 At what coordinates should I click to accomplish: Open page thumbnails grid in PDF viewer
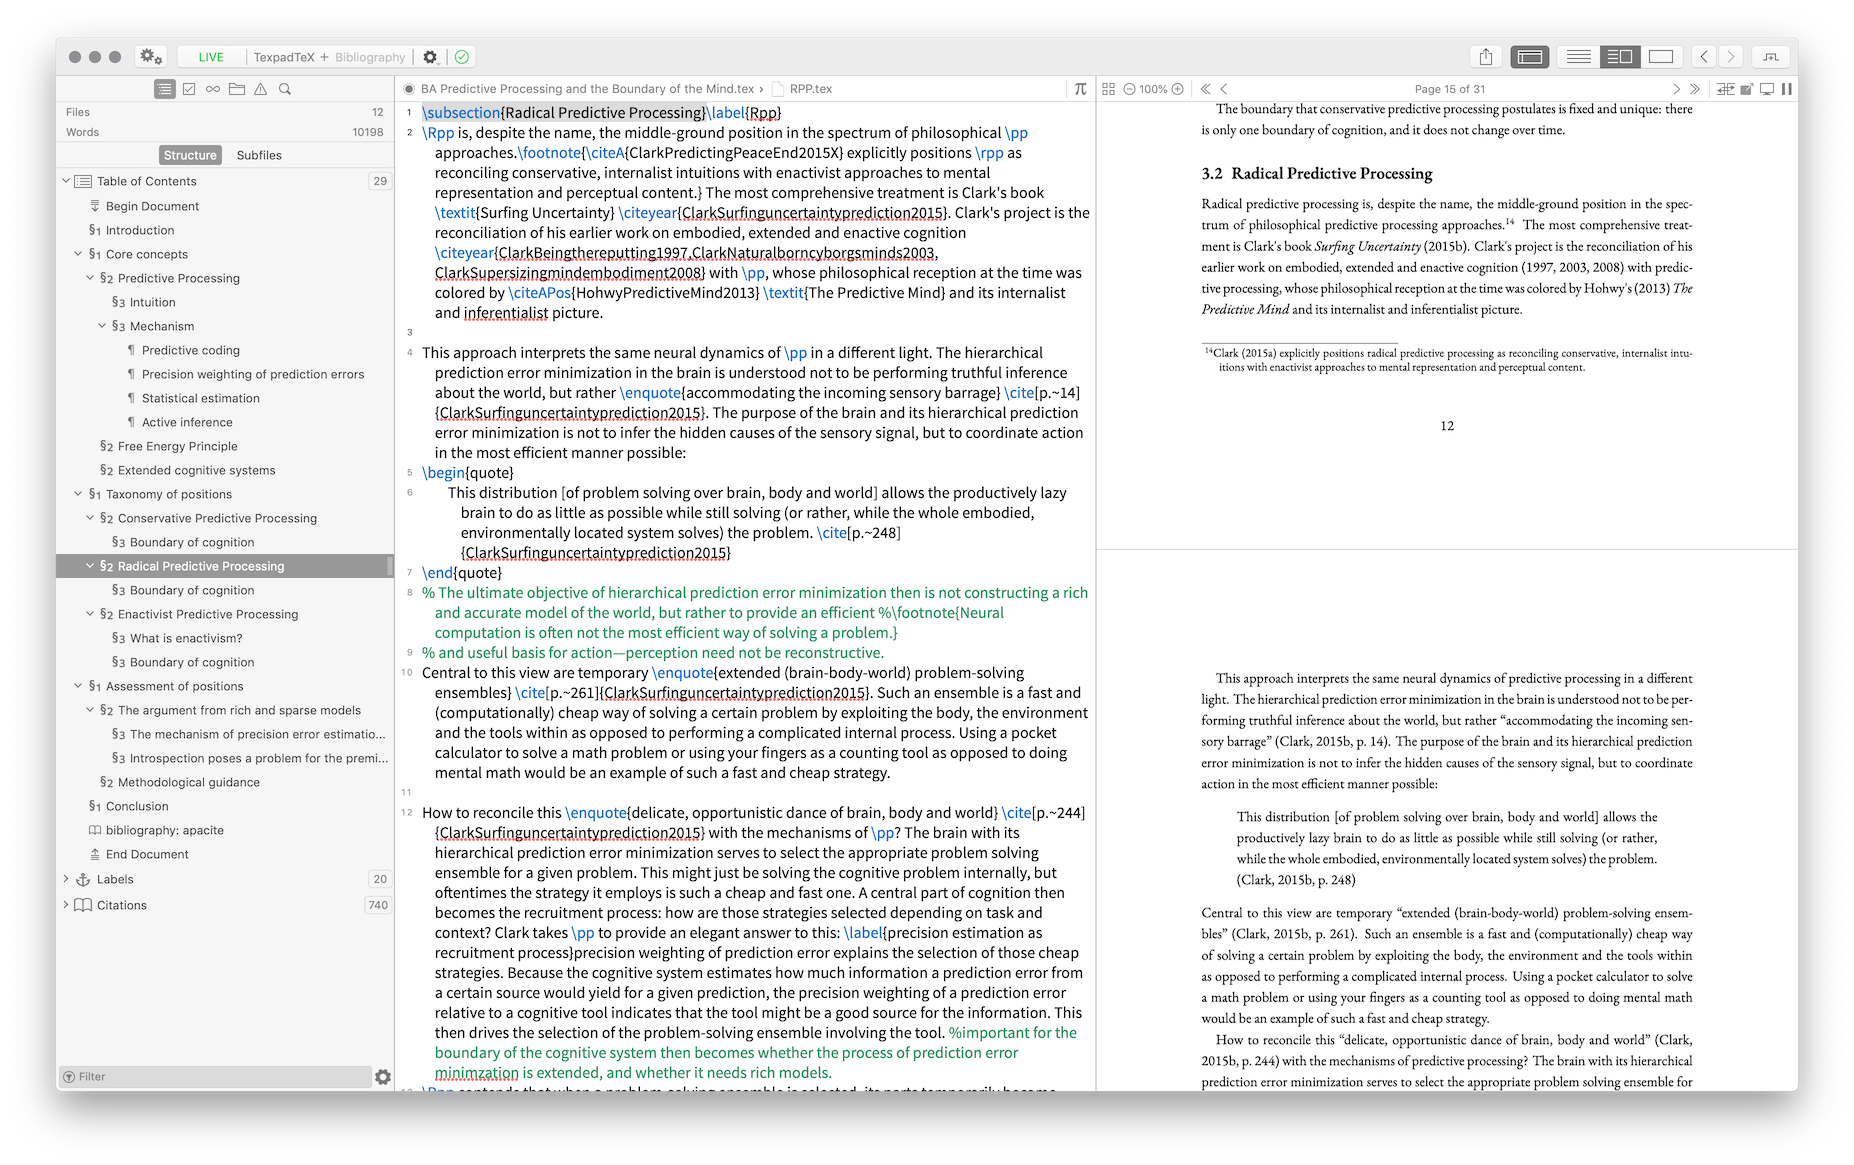(x=1108, y=88)
